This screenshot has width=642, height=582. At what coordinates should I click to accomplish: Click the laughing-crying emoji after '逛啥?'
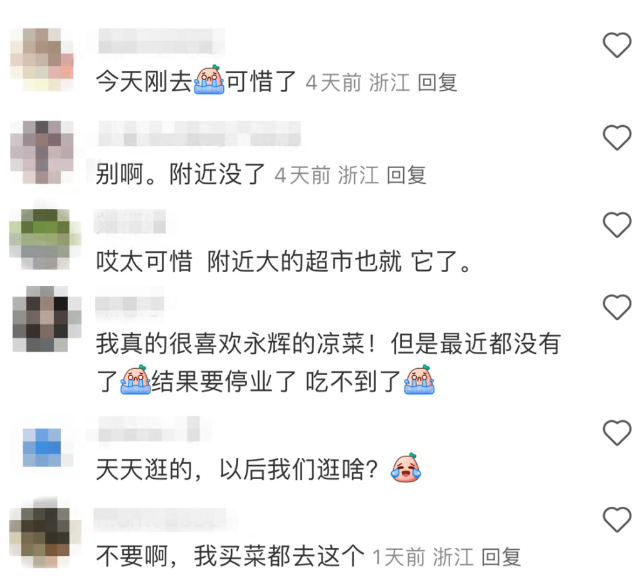(406, 468)
